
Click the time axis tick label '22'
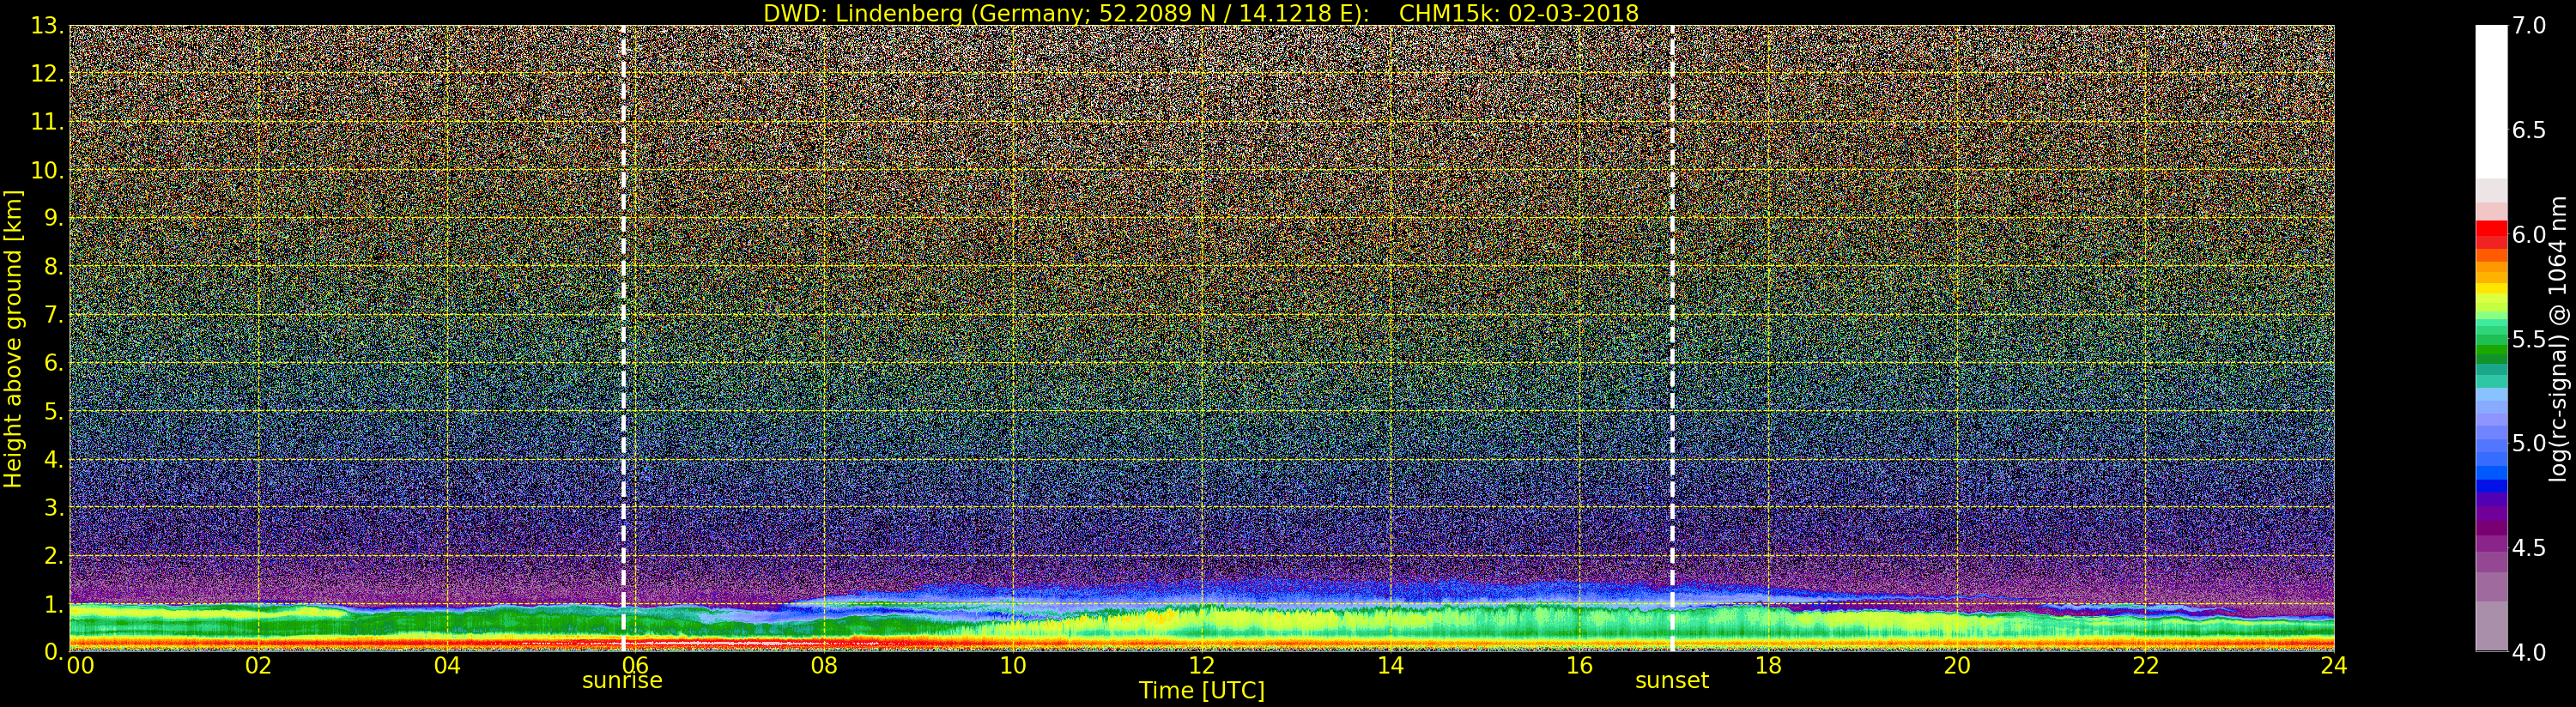(x=2146, y=666)
